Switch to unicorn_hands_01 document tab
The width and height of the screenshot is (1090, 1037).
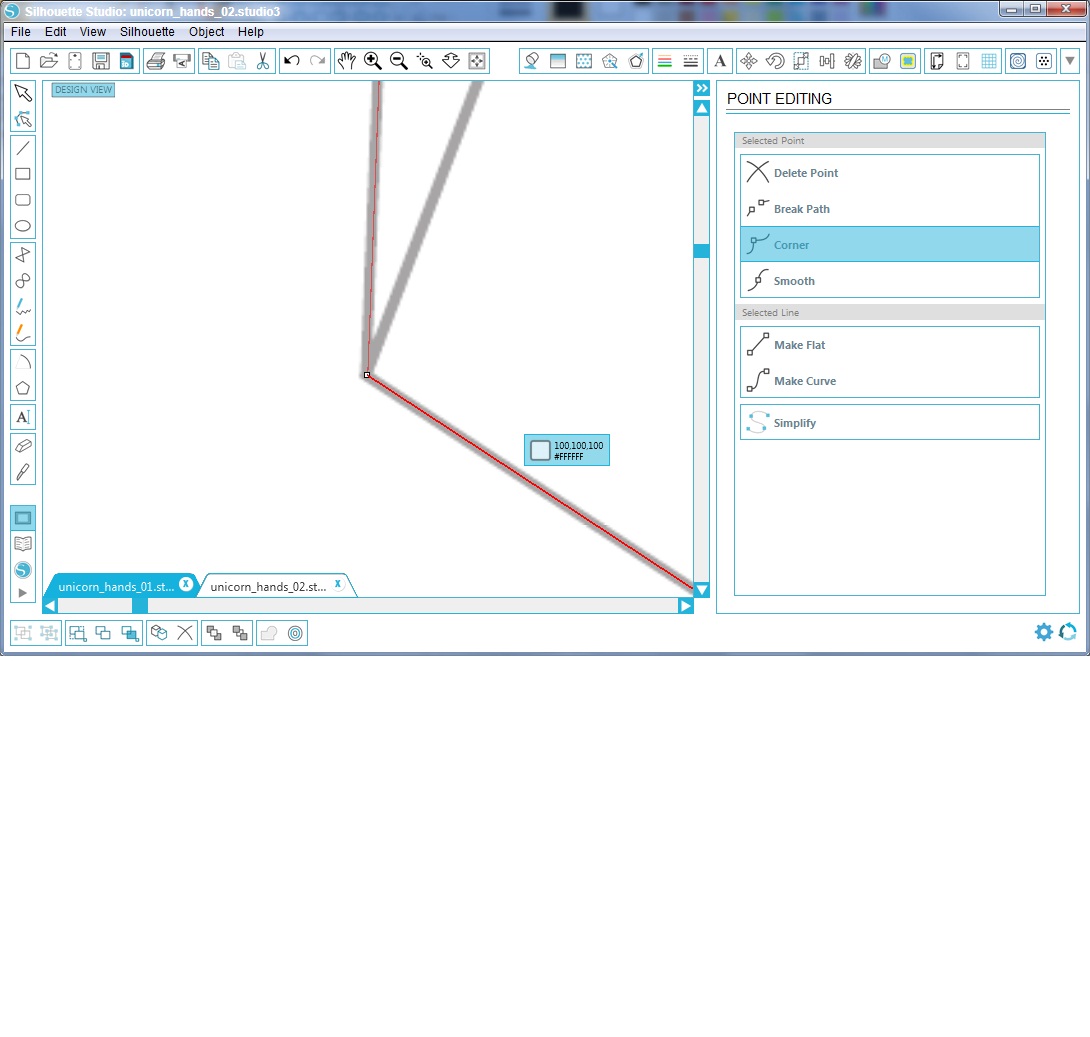(x=116, y=587)
